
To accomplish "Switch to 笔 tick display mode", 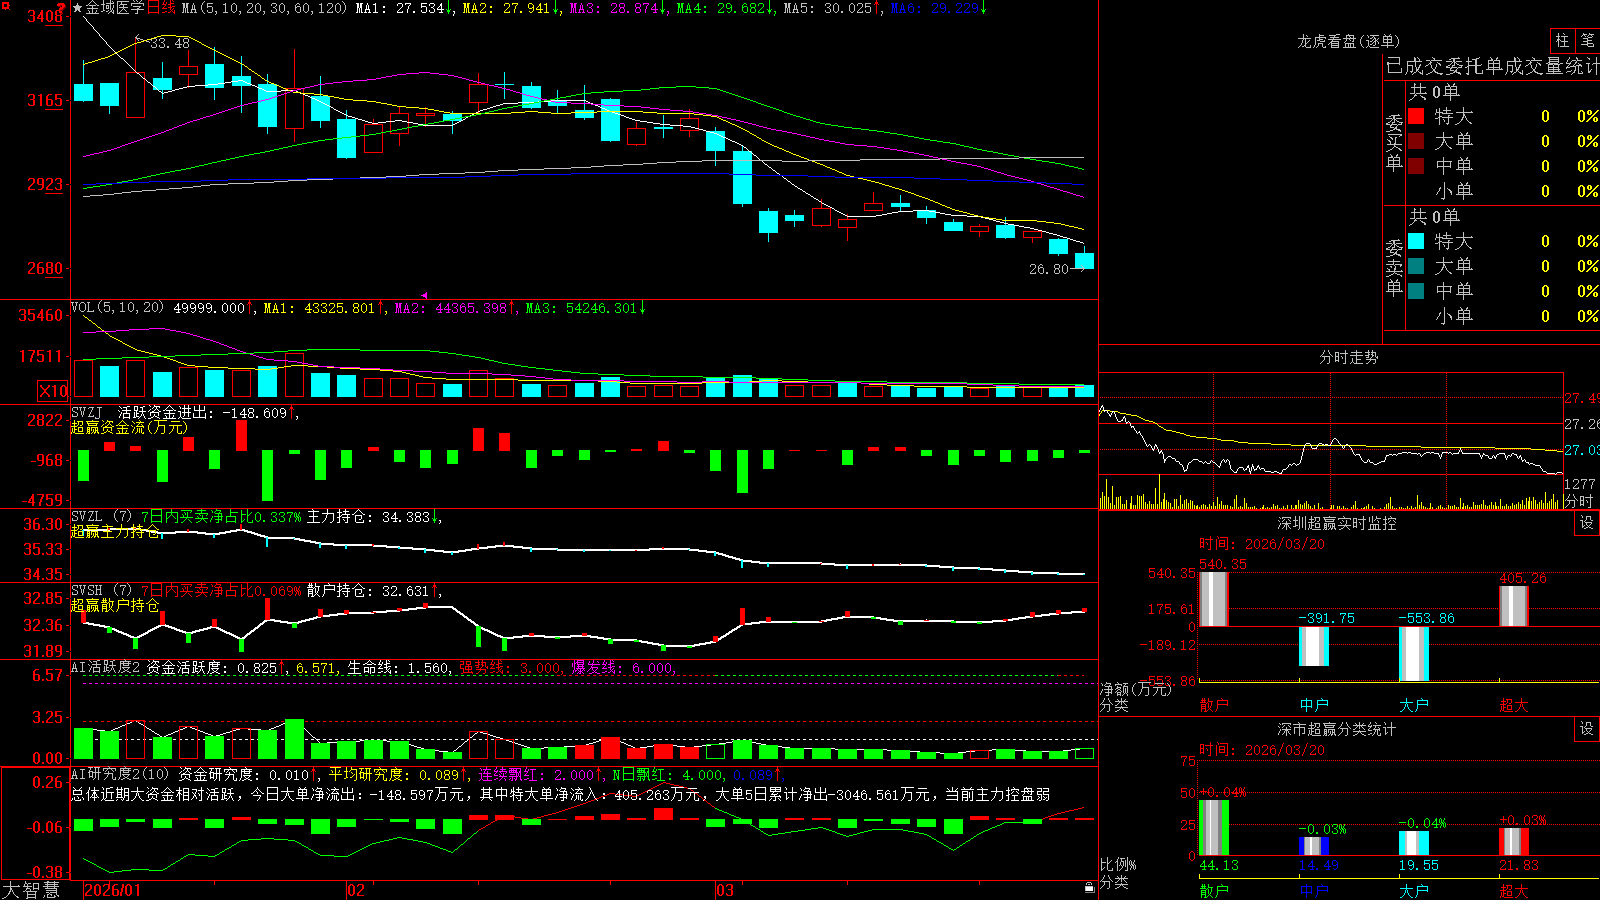I will point(1587,40).
